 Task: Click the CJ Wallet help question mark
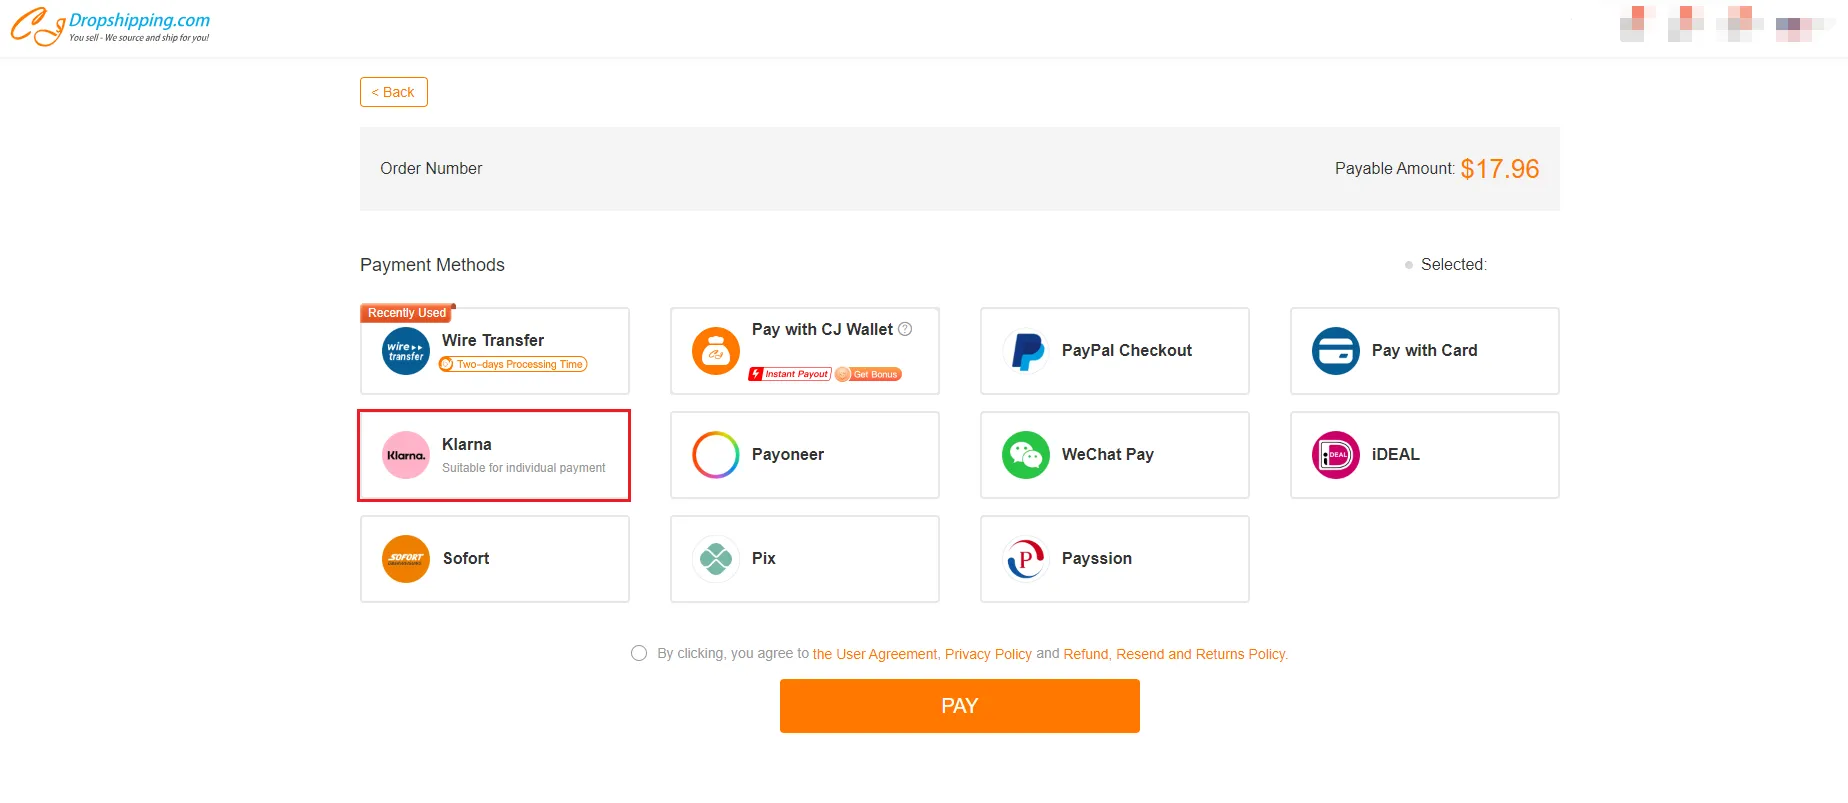point(905,329)
